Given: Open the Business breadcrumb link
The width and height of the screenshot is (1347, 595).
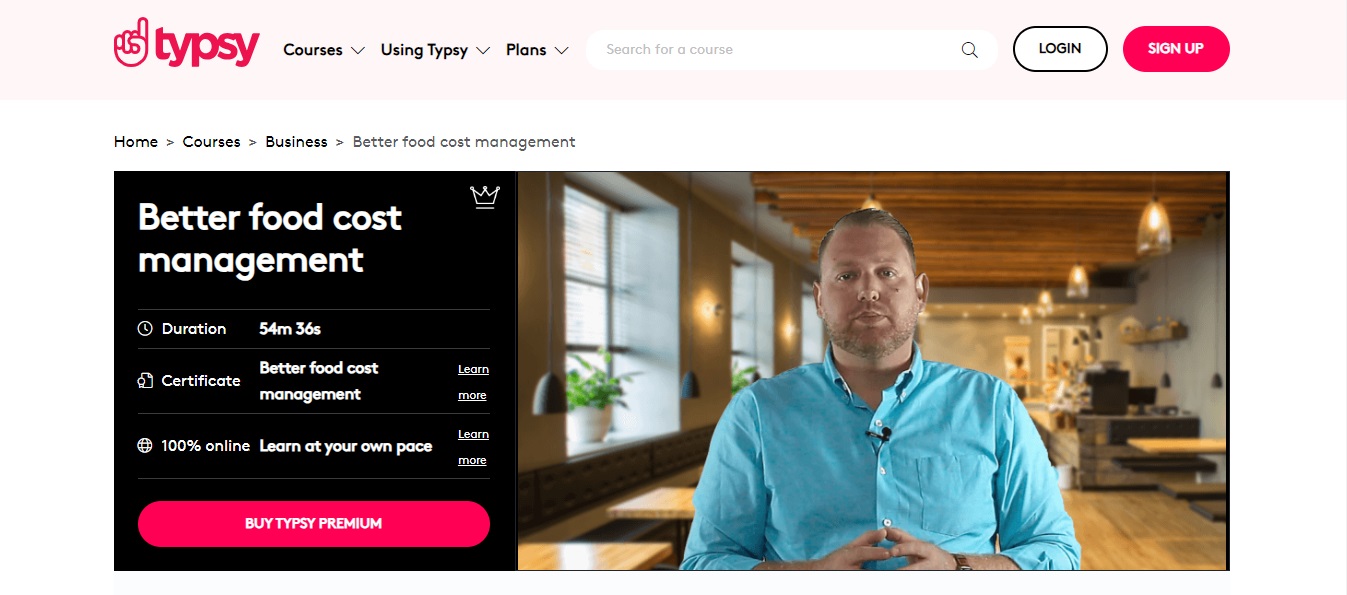Looking at the screenshot, I should [x=296, y=142].
